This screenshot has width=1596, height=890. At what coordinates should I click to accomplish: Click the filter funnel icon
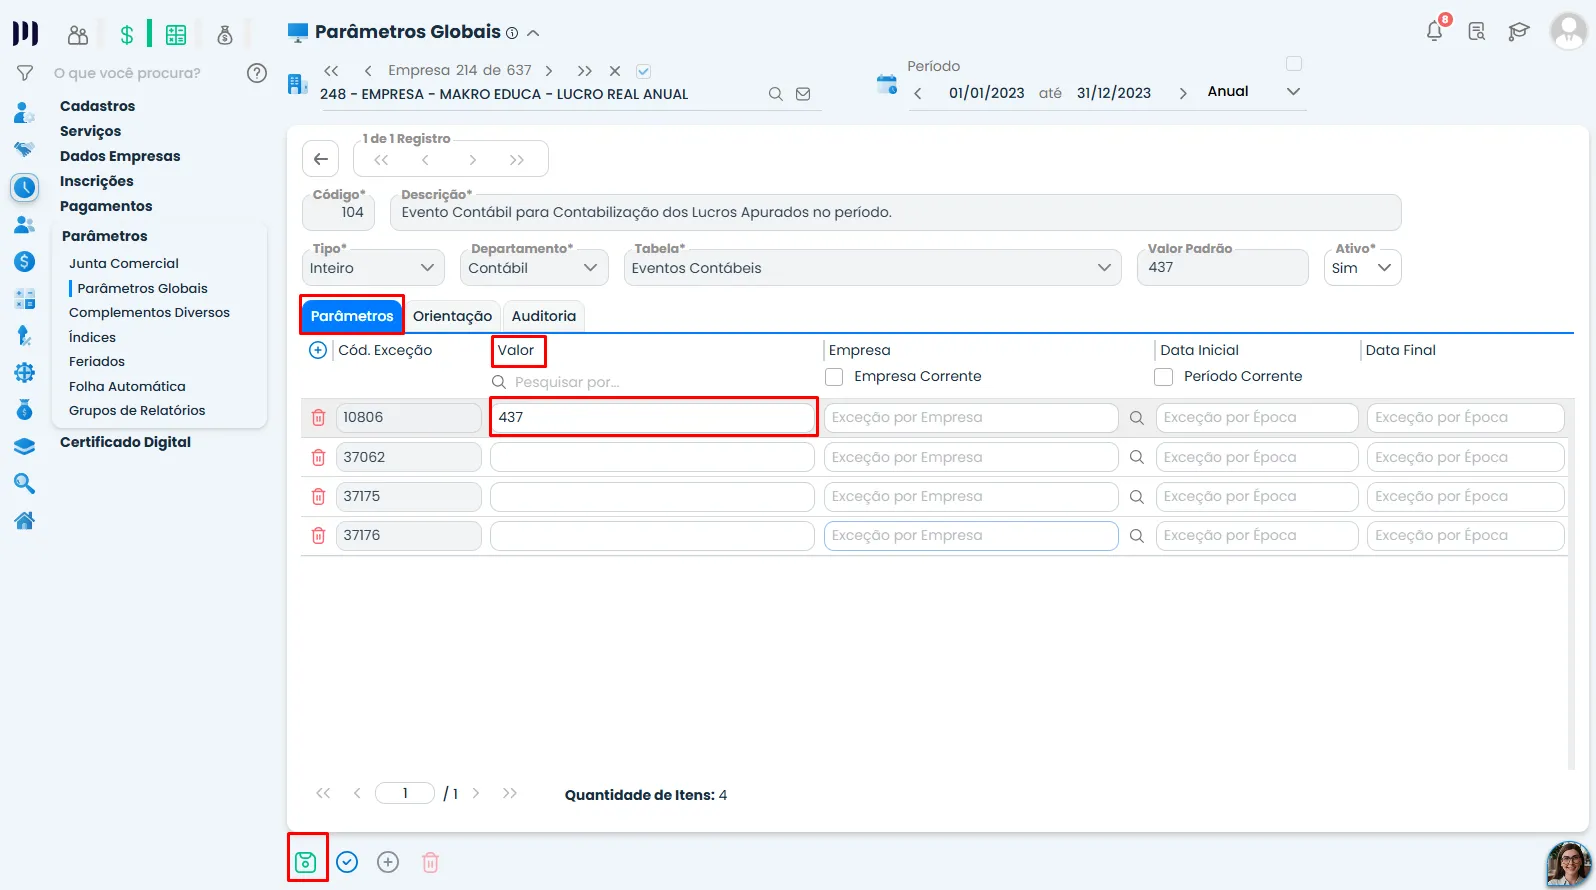[25, 73]
